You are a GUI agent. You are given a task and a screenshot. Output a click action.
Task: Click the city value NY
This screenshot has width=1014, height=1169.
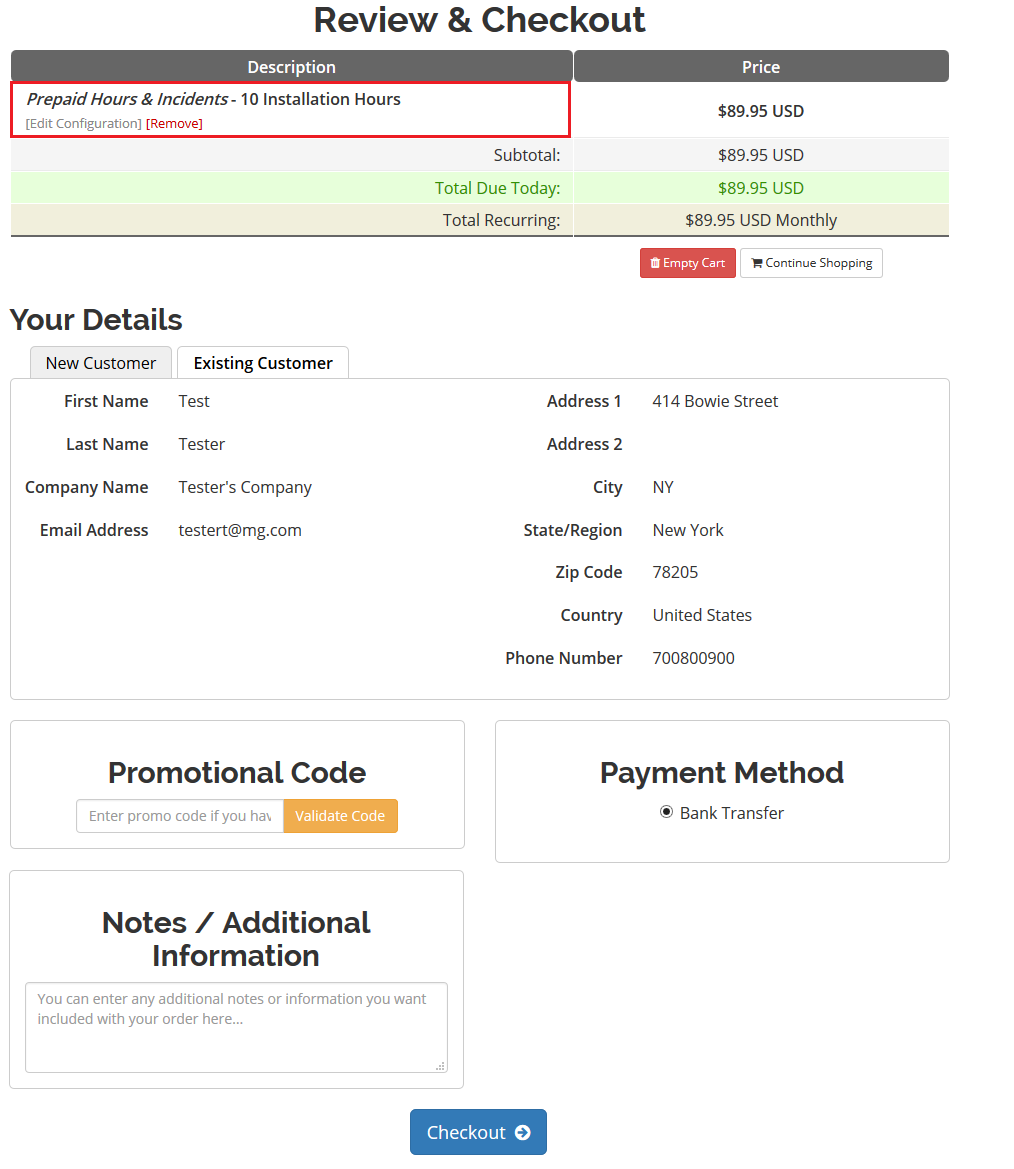[663, 488]
